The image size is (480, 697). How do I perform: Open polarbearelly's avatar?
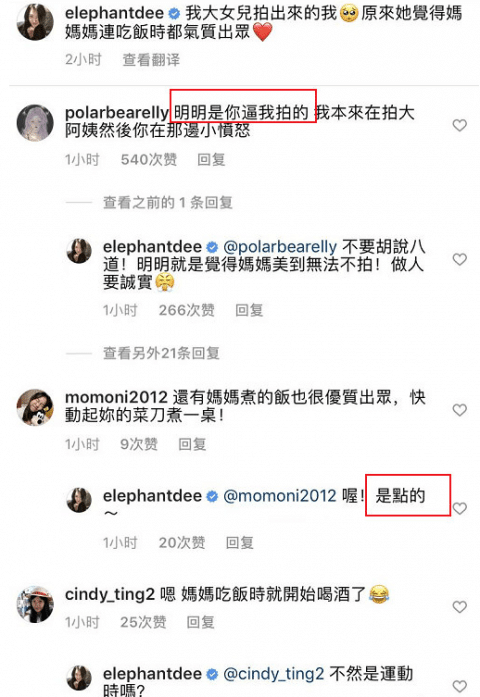(35, 123)
